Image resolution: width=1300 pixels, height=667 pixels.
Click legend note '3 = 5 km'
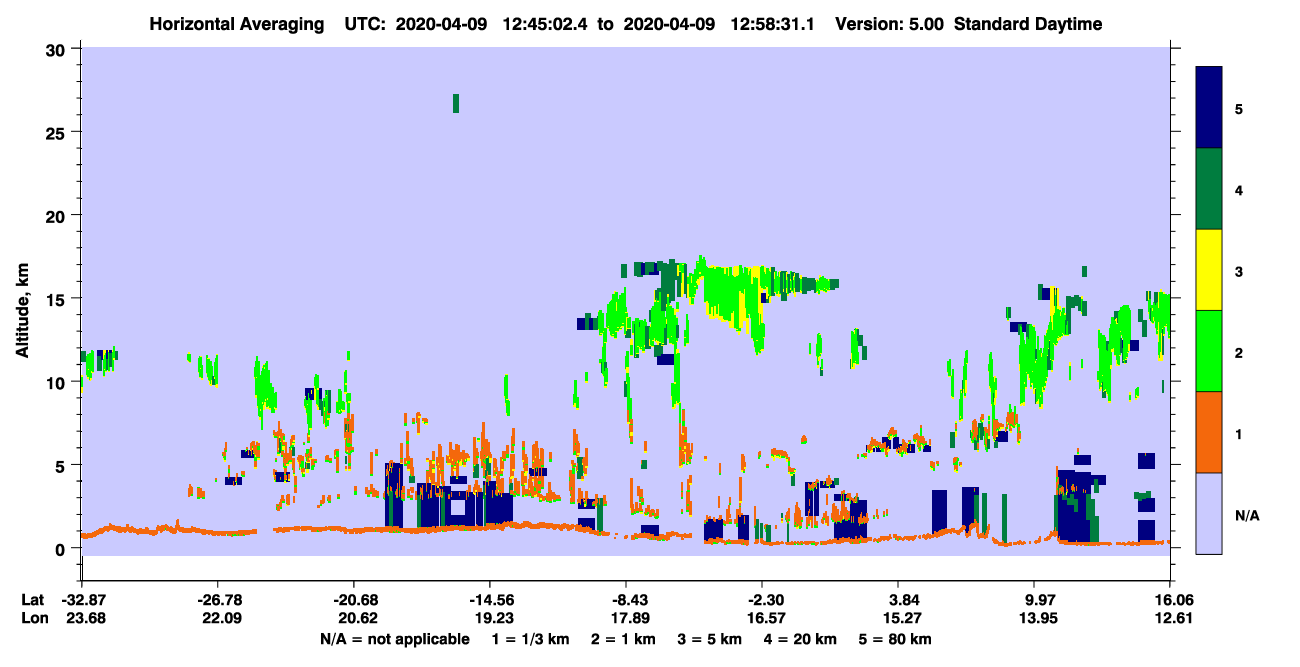tap(711, 639)
